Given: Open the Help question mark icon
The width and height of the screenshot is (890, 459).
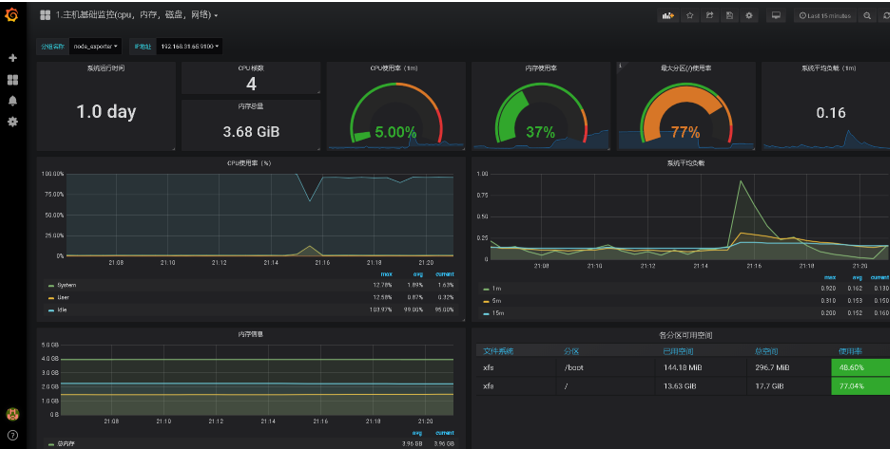Looking at the screenshot, I should [12, 435].
